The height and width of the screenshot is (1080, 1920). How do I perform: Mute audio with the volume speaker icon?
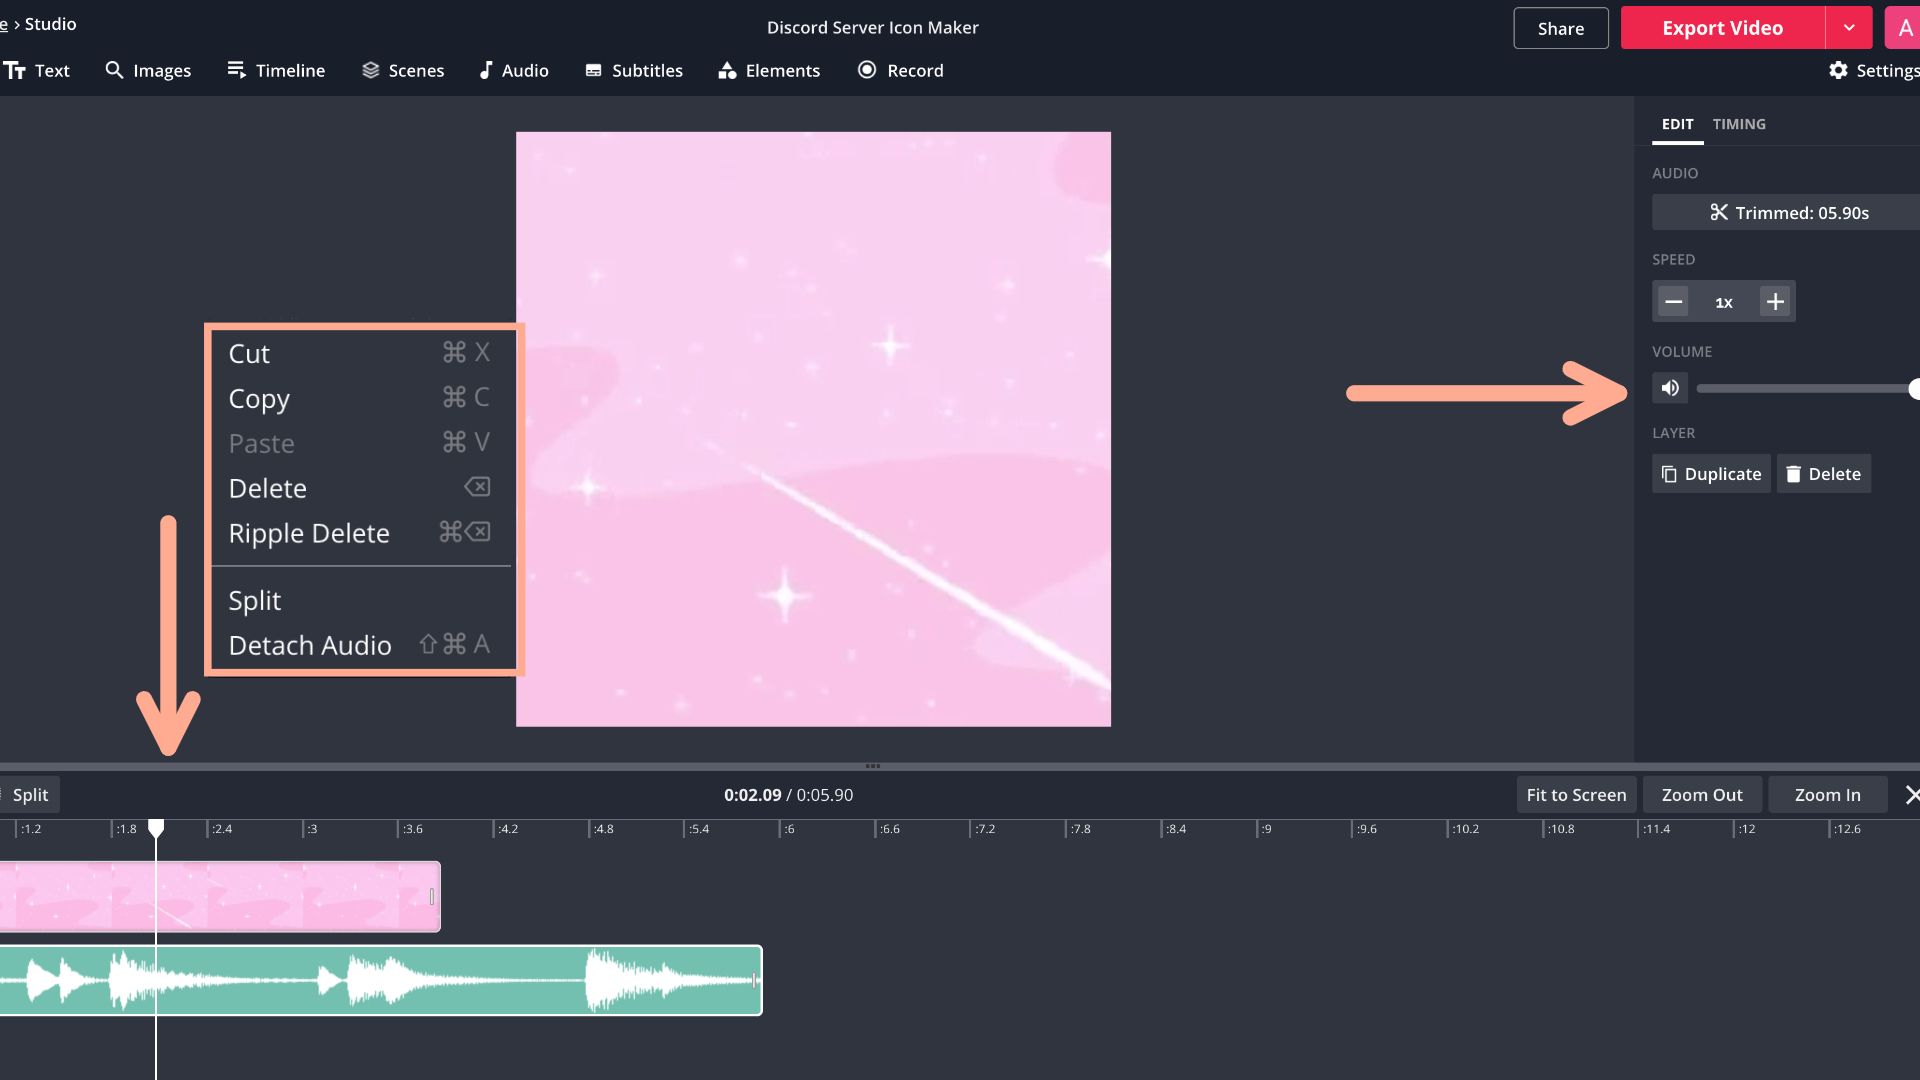(1670, 388)
